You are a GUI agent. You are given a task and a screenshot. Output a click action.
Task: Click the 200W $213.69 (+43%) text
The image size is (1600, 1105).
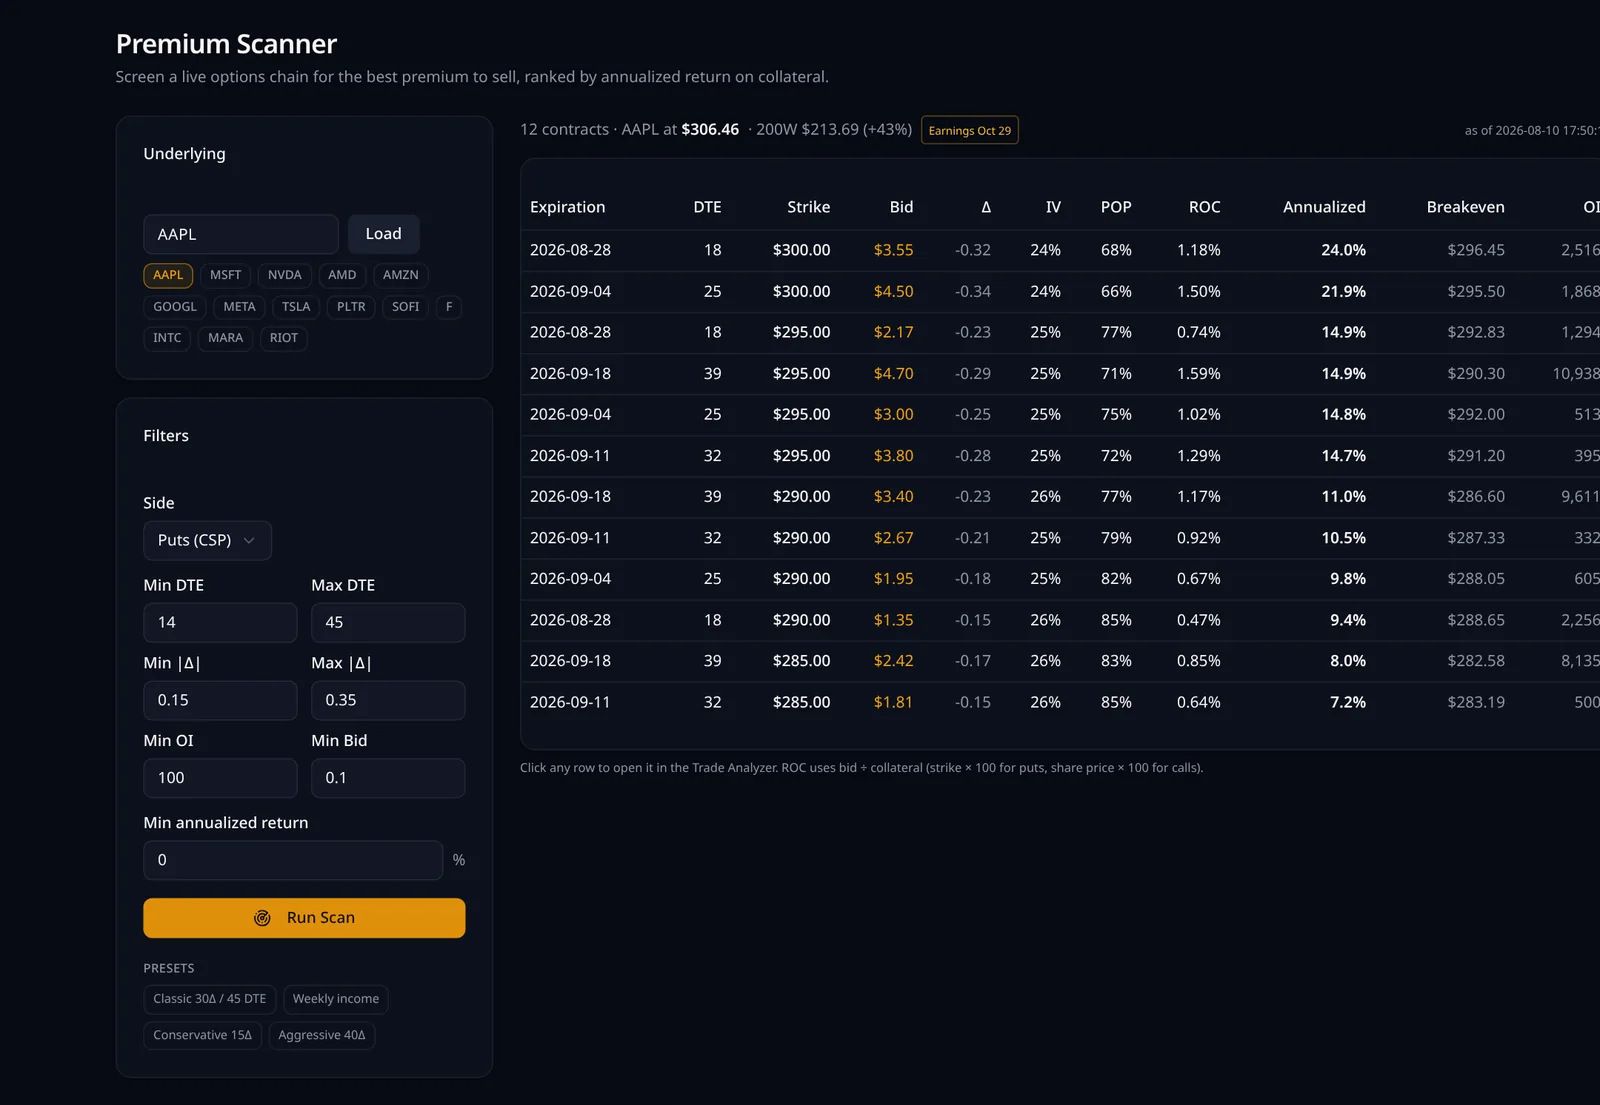[x=834, y=130]
